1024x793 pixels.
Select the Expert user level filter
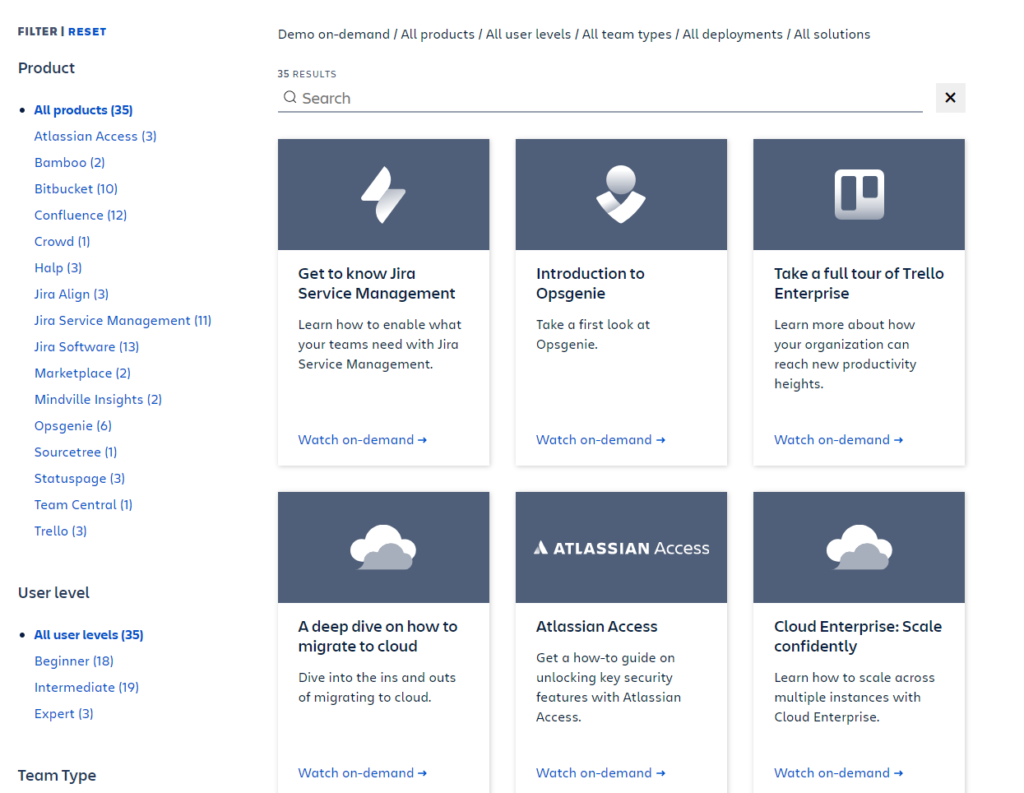pos(63,713)
